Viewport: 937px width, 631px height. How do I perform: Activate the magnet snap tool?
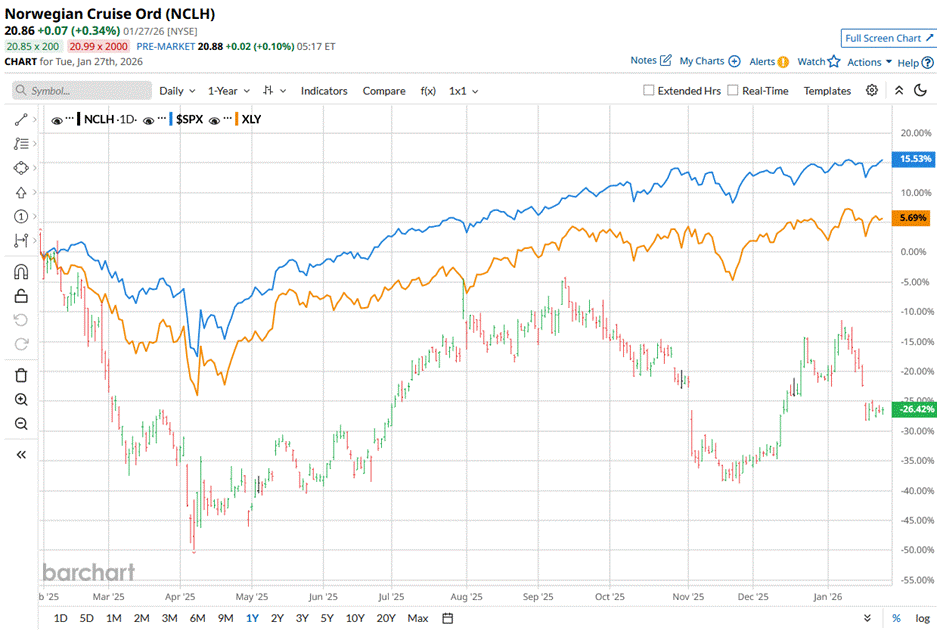tap(21, 271)
